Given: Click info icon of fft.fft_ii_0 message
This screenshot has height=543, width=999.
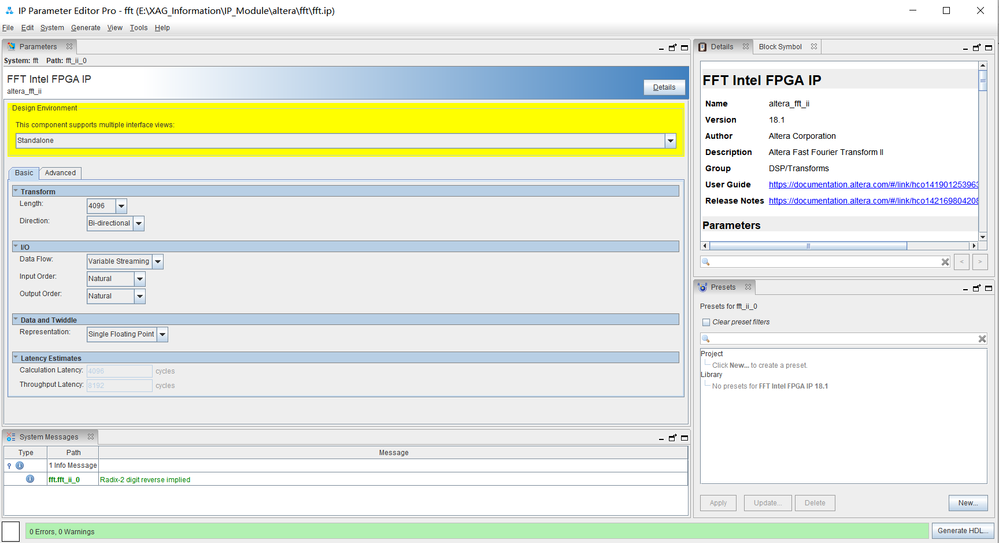Looking at the screenshot, I should 30,479.
